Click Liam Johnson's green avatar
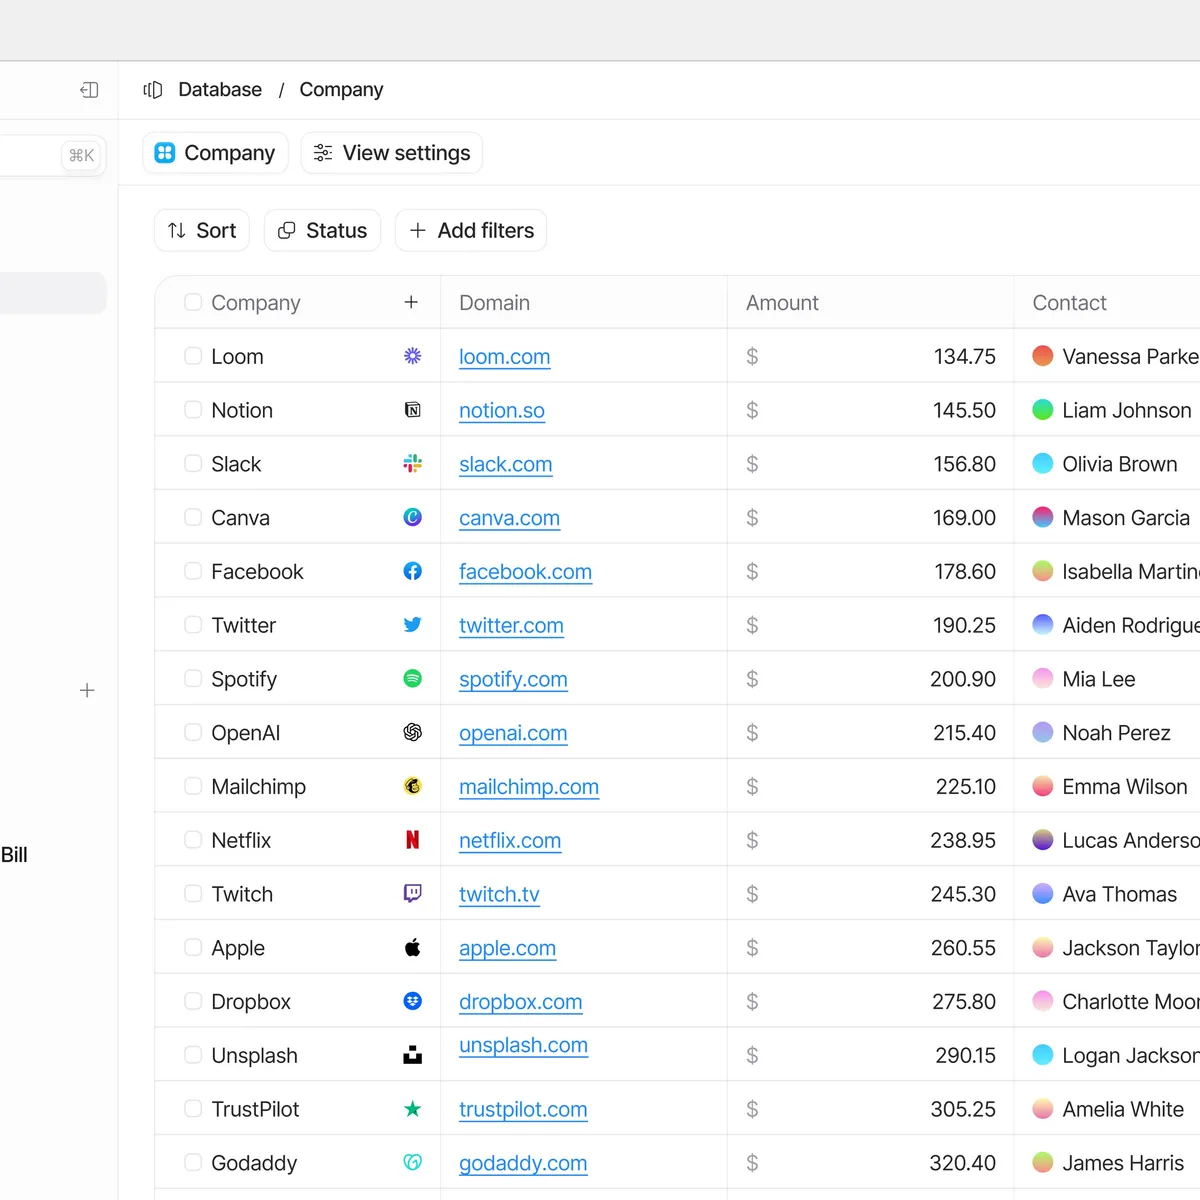1200x1200 pixels. 1042,410
